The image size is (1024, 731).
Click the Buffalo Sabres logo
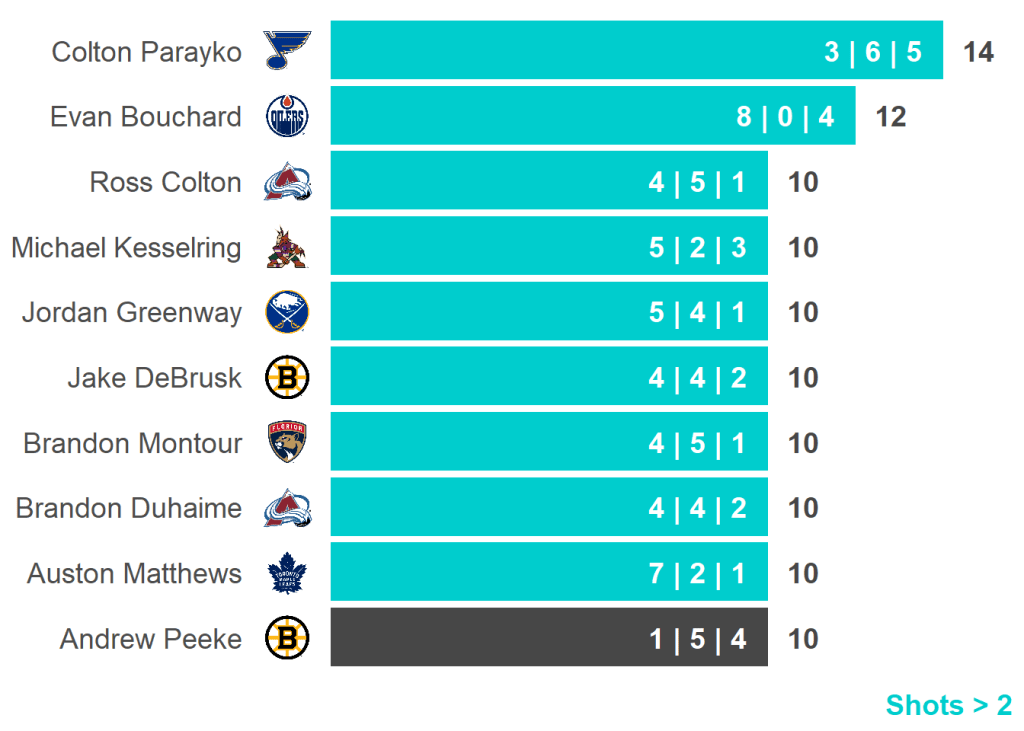point(287,312)
